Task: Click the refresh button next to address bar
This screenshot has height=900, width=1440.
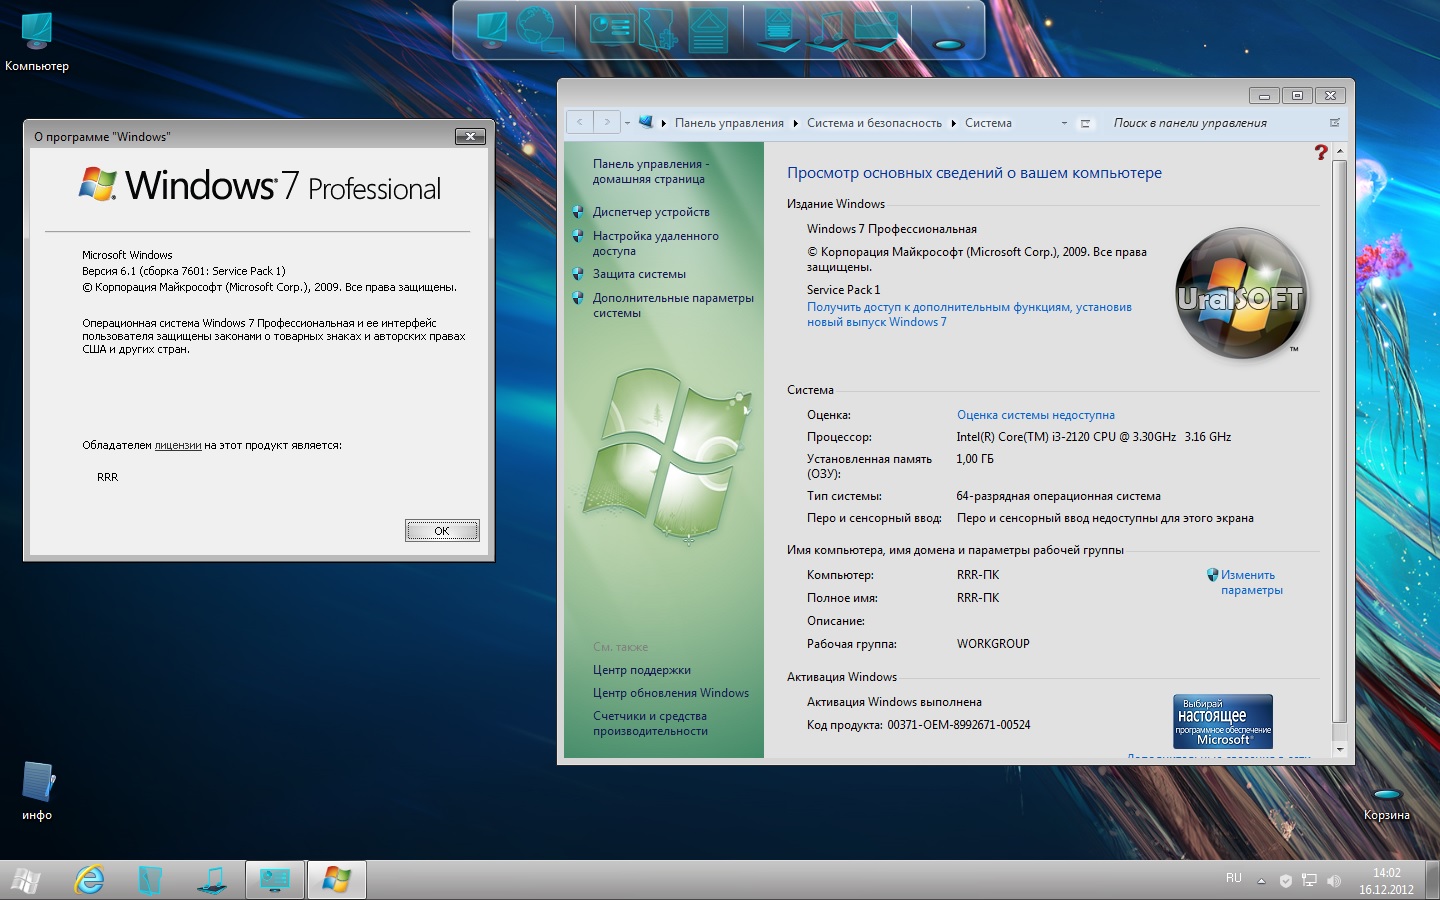Action: click(x=1085, y=123)
